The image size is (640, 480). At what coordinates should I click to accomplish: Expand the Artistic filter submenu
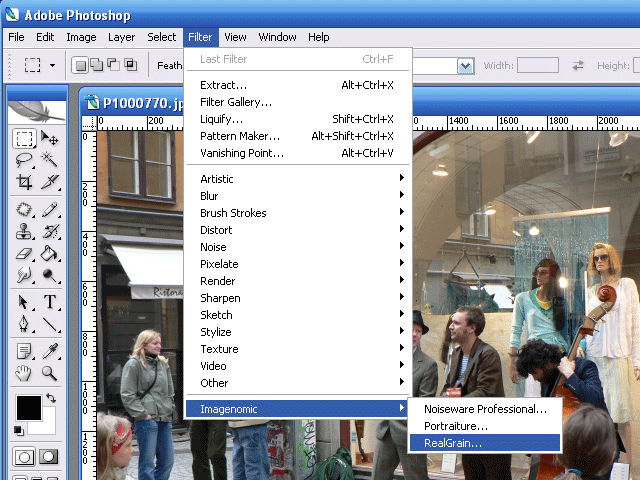[x=298, y=179]
